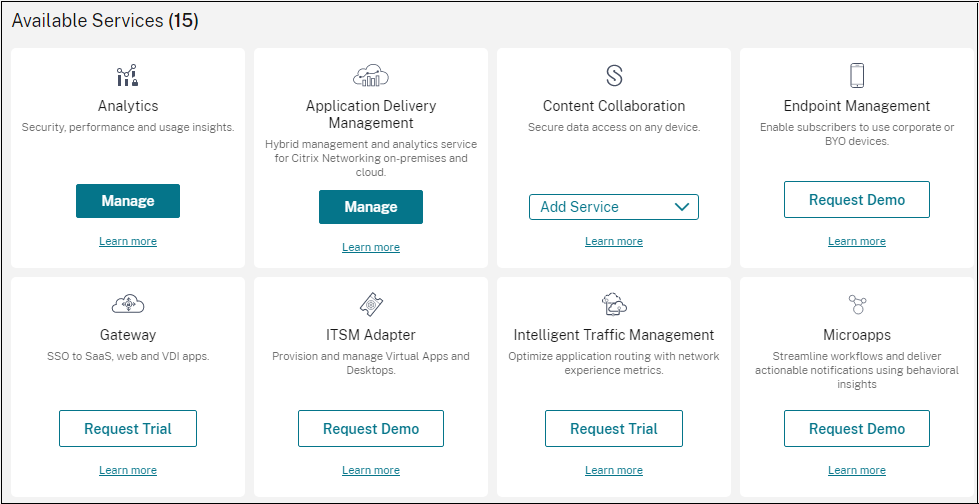The height and width of the screenshot is (504, 979).
Task: Click the Microapps nodes icon
Action: (x=857, y=305)
